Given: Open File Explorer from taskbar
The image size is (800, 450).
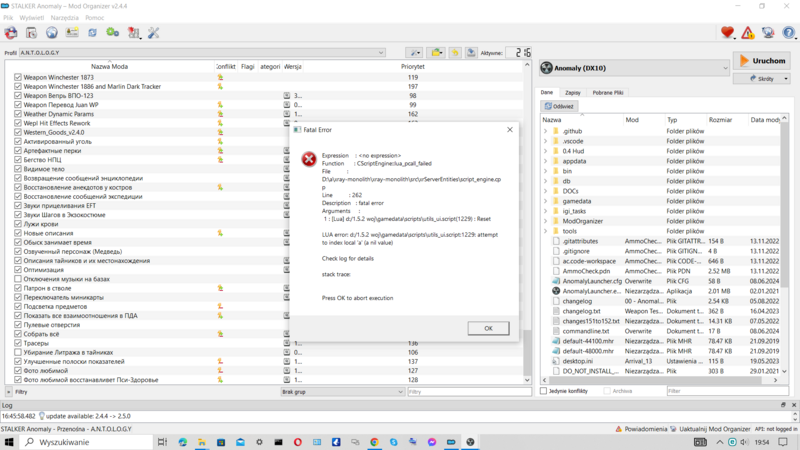Looking at the screenshot, I should (202, 442).
